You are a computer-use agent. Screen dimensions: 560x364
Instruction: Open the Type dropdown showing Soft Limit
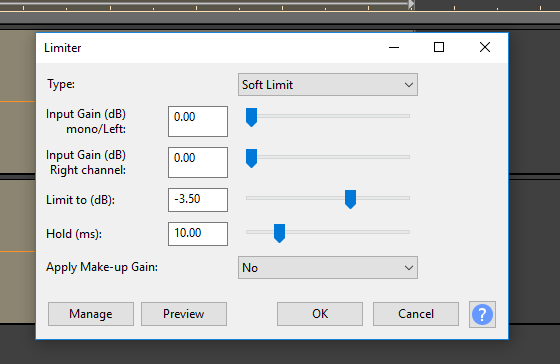[328, 85]
